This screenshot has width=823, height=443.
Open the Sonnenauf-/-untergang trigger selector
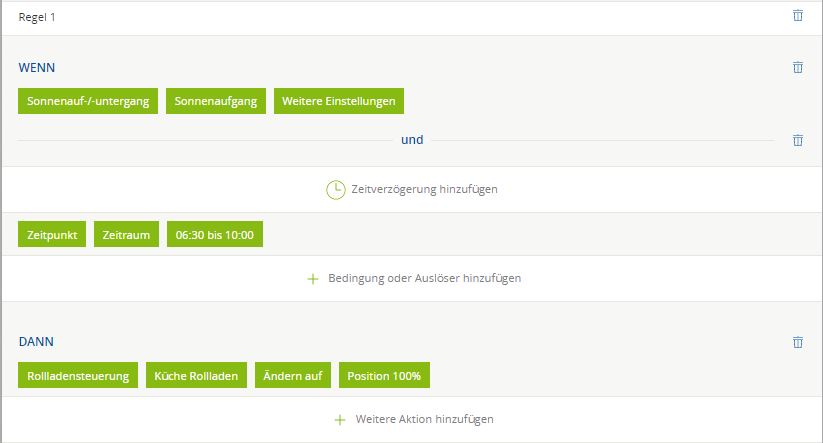point(88,102)
